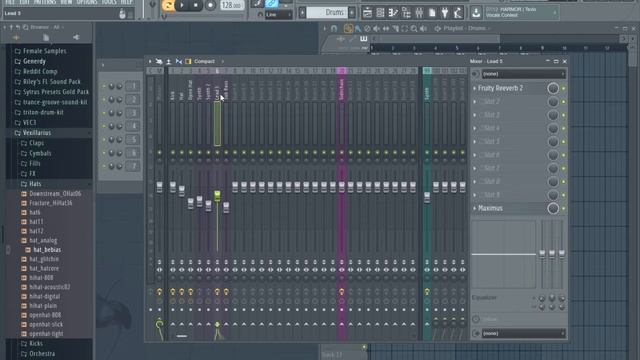Open the PATTERNS menu

click(45, 2)
